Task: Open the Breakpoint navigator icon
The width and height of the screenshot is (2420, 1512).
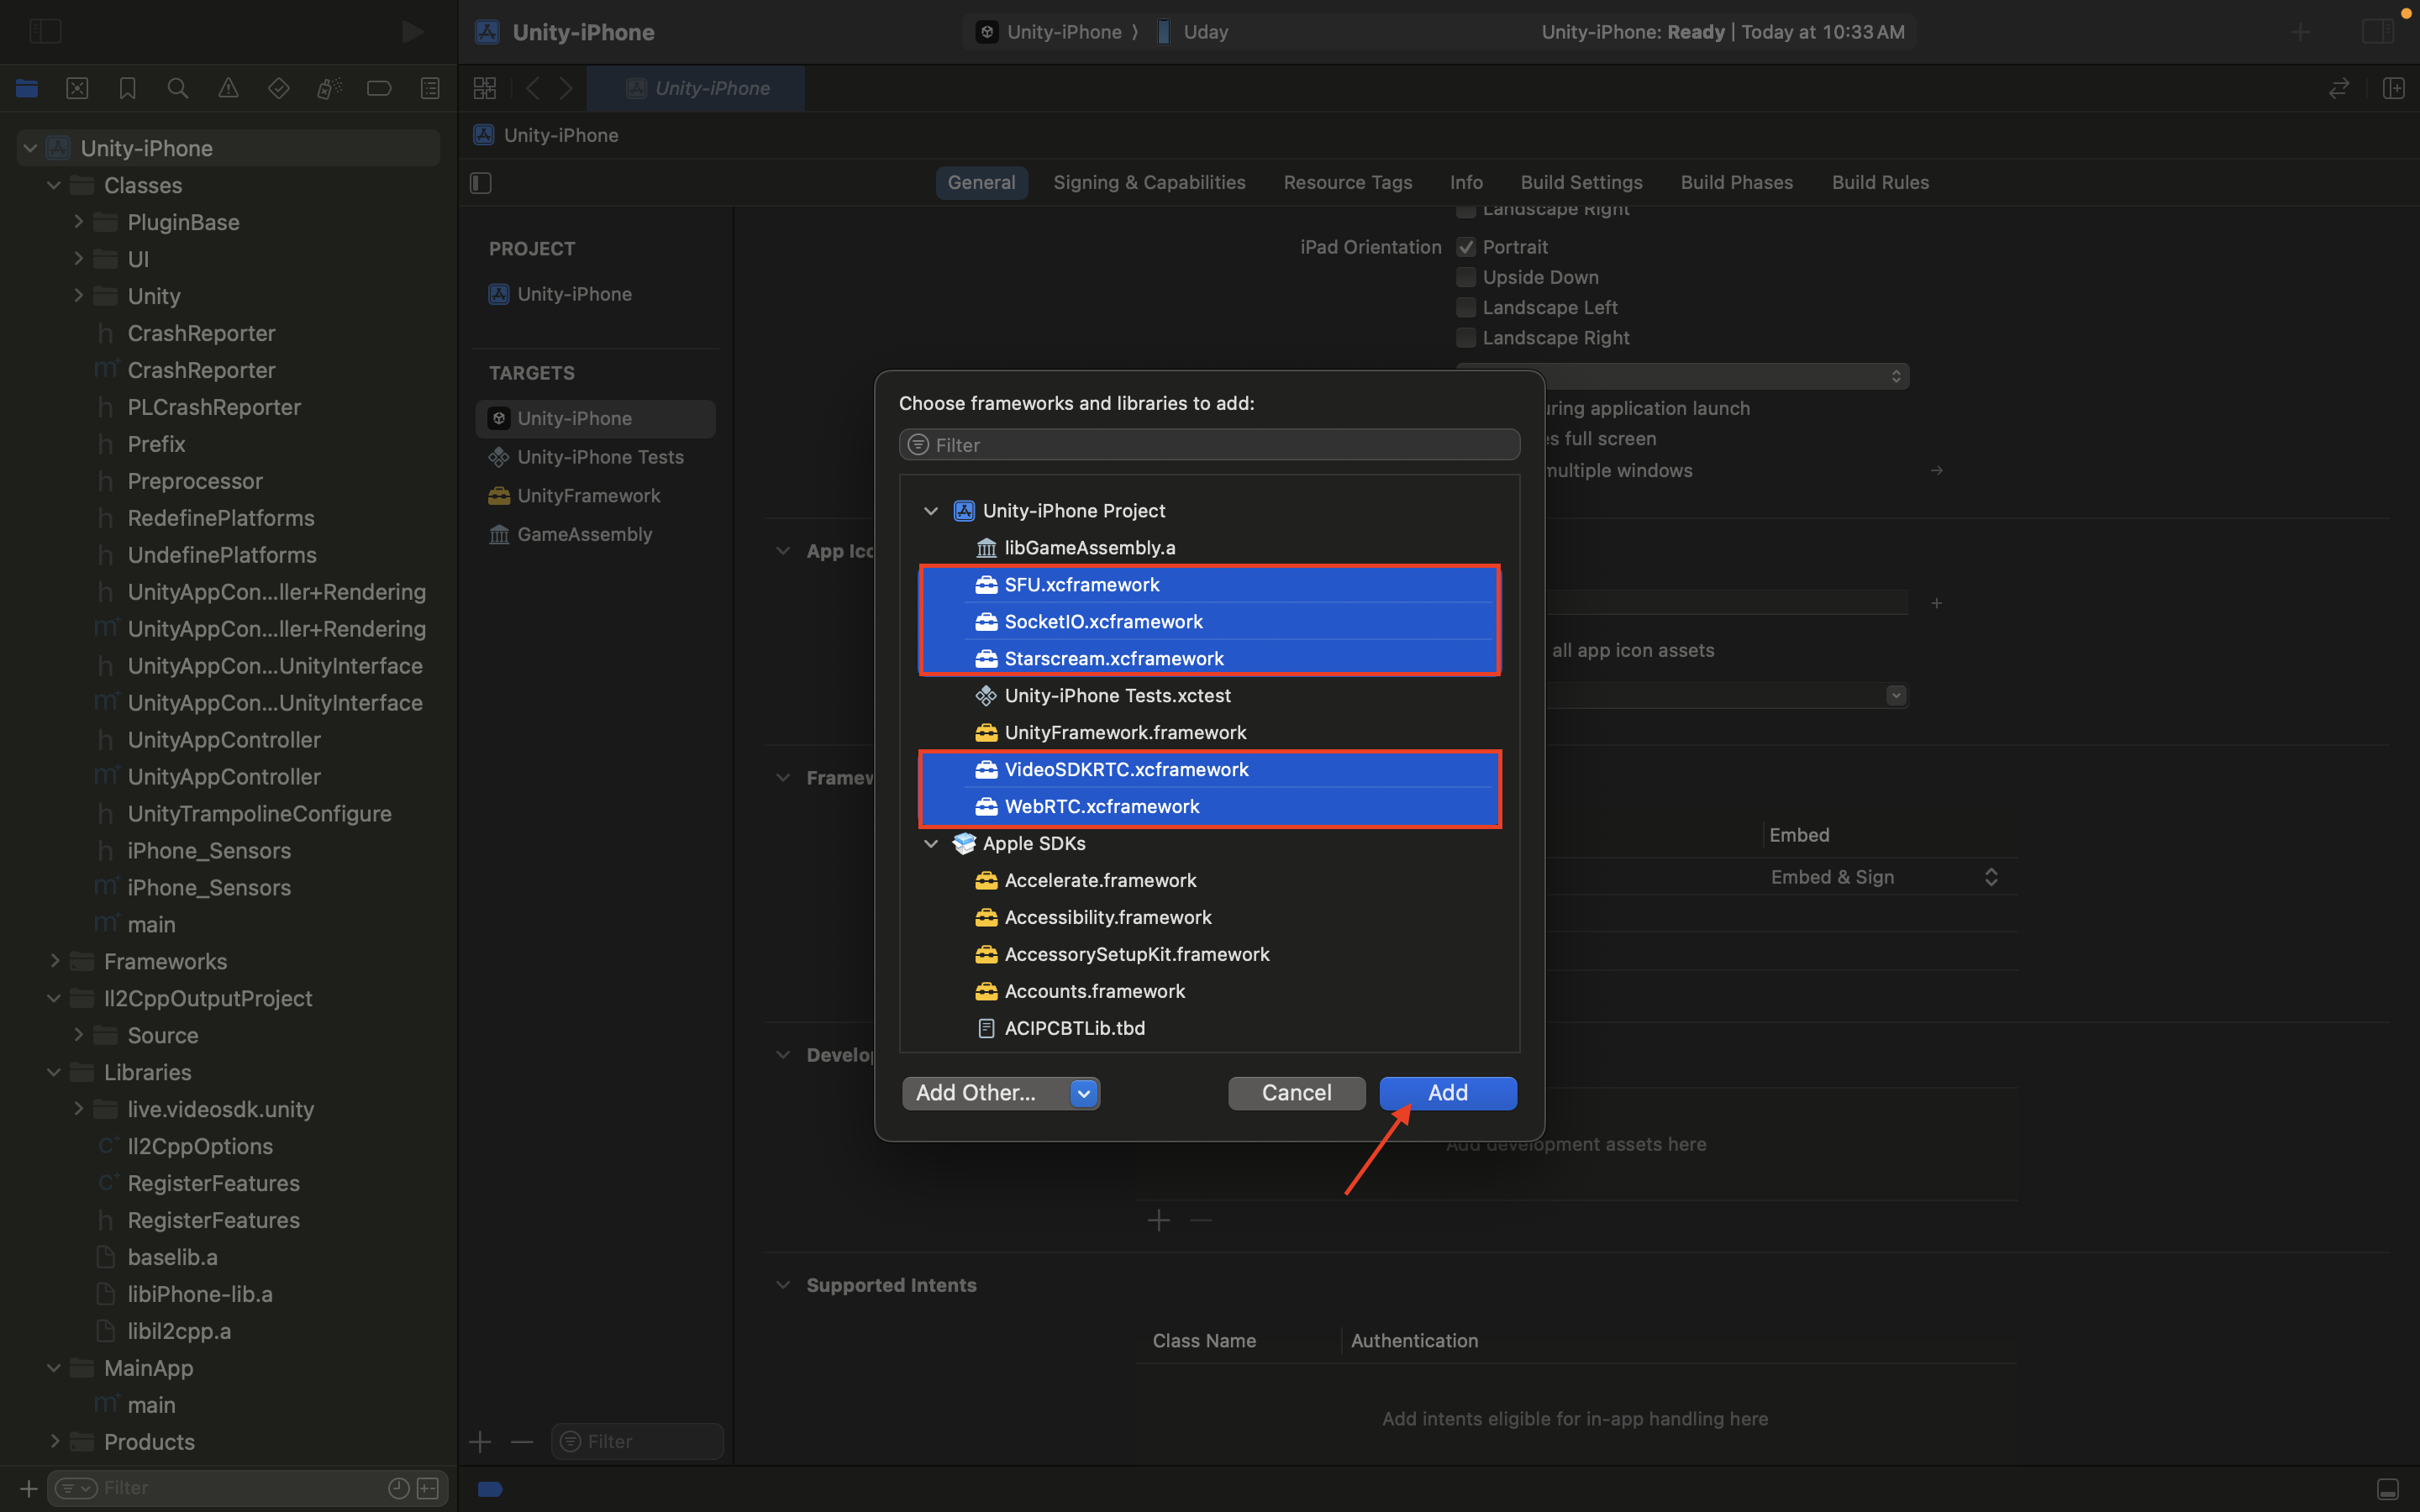Action: pyautogui.click(x=379, y=88)
